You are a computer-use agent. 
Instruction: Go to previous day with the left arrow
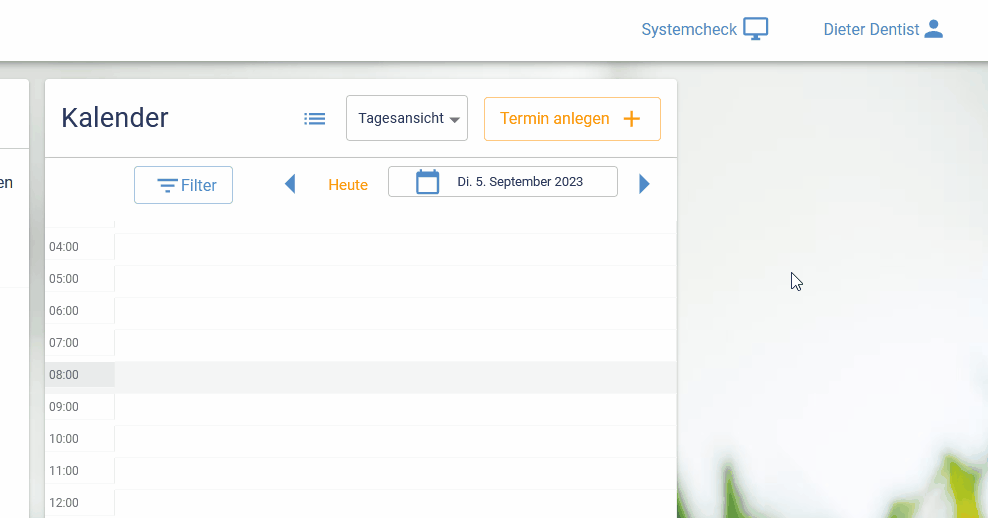[290, 184]
